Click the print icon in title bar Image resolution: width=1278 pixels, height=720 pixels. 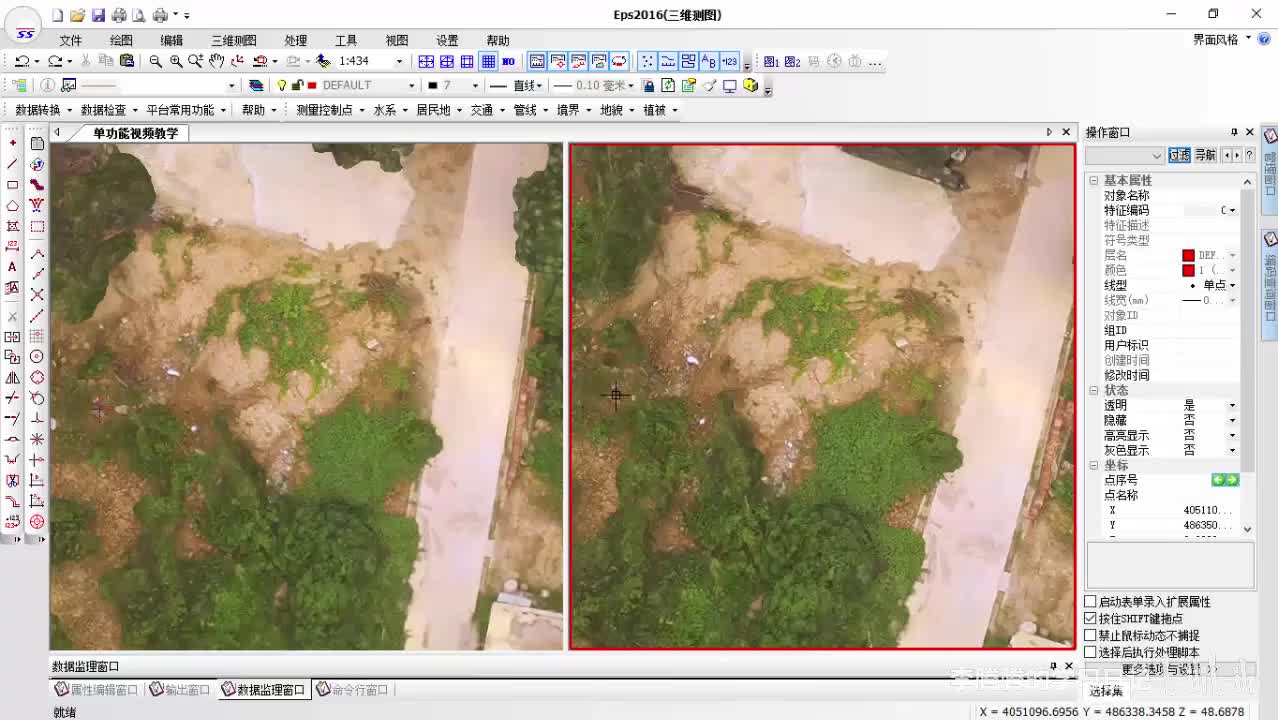(x=119, y=15)
